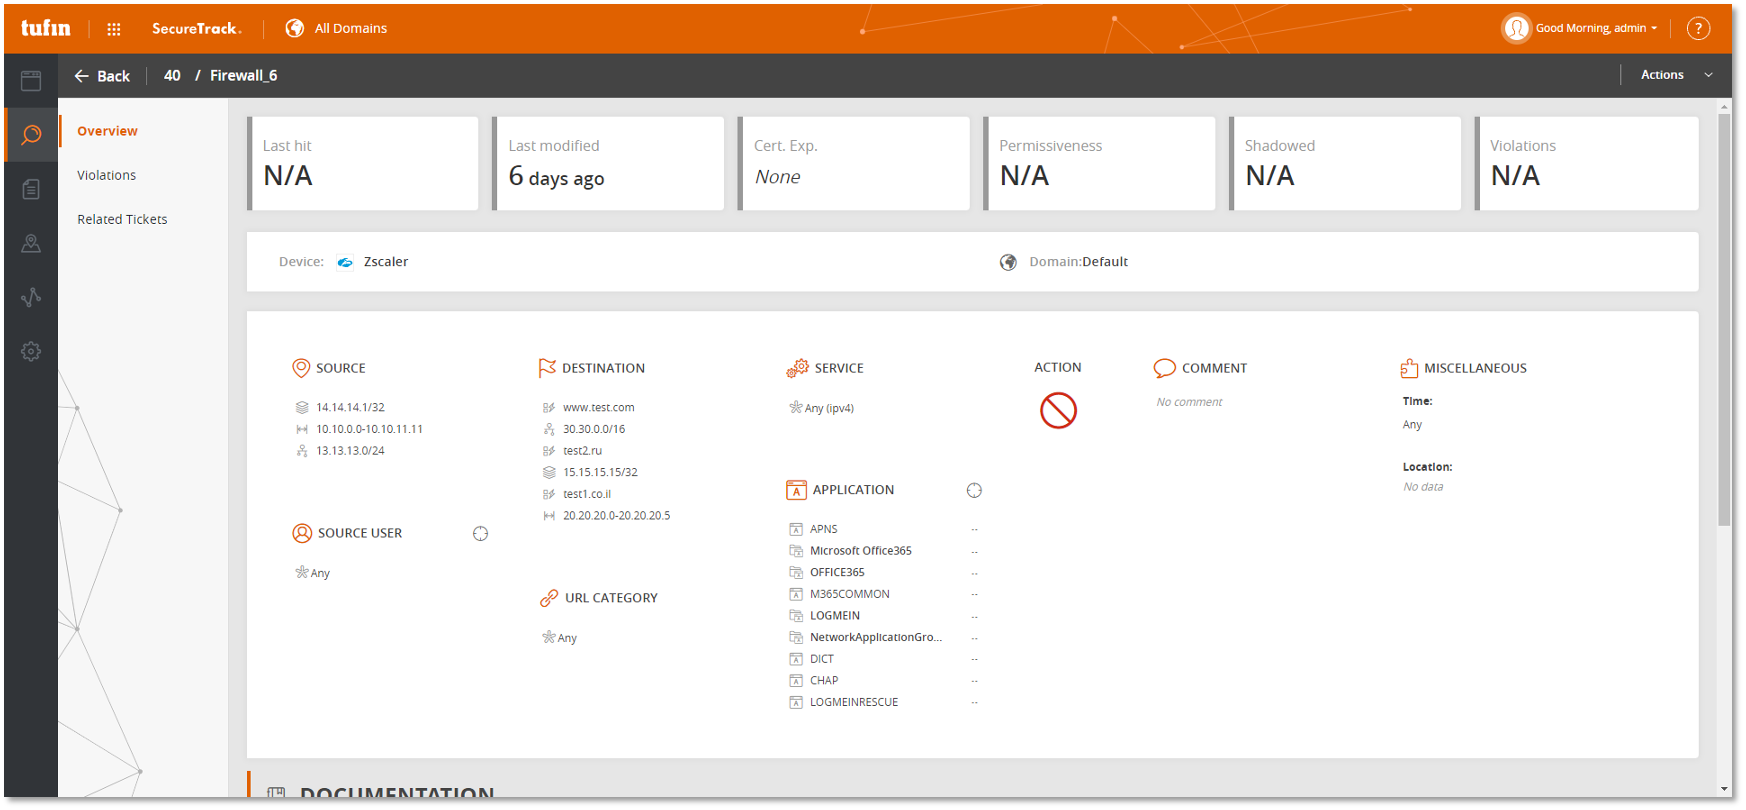Select application LOGMEIN

click(835, 616)
